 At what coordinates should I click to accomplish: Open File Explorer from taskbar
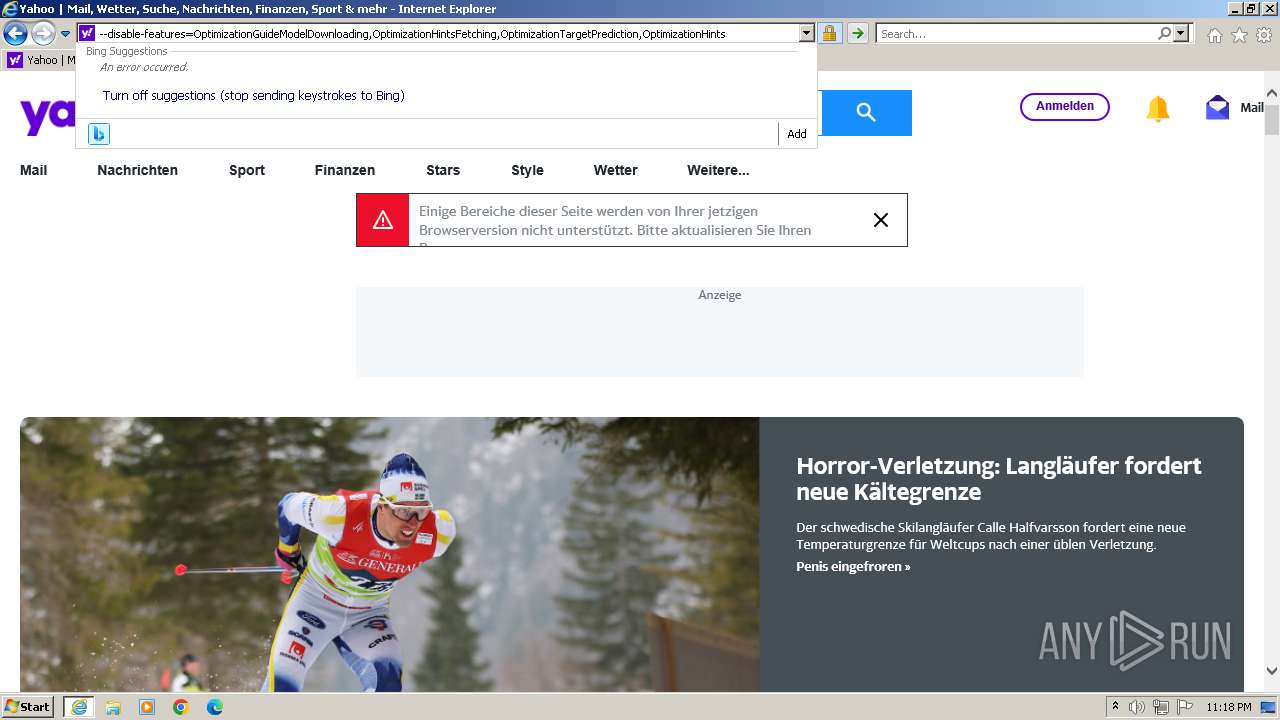(113, 707)
